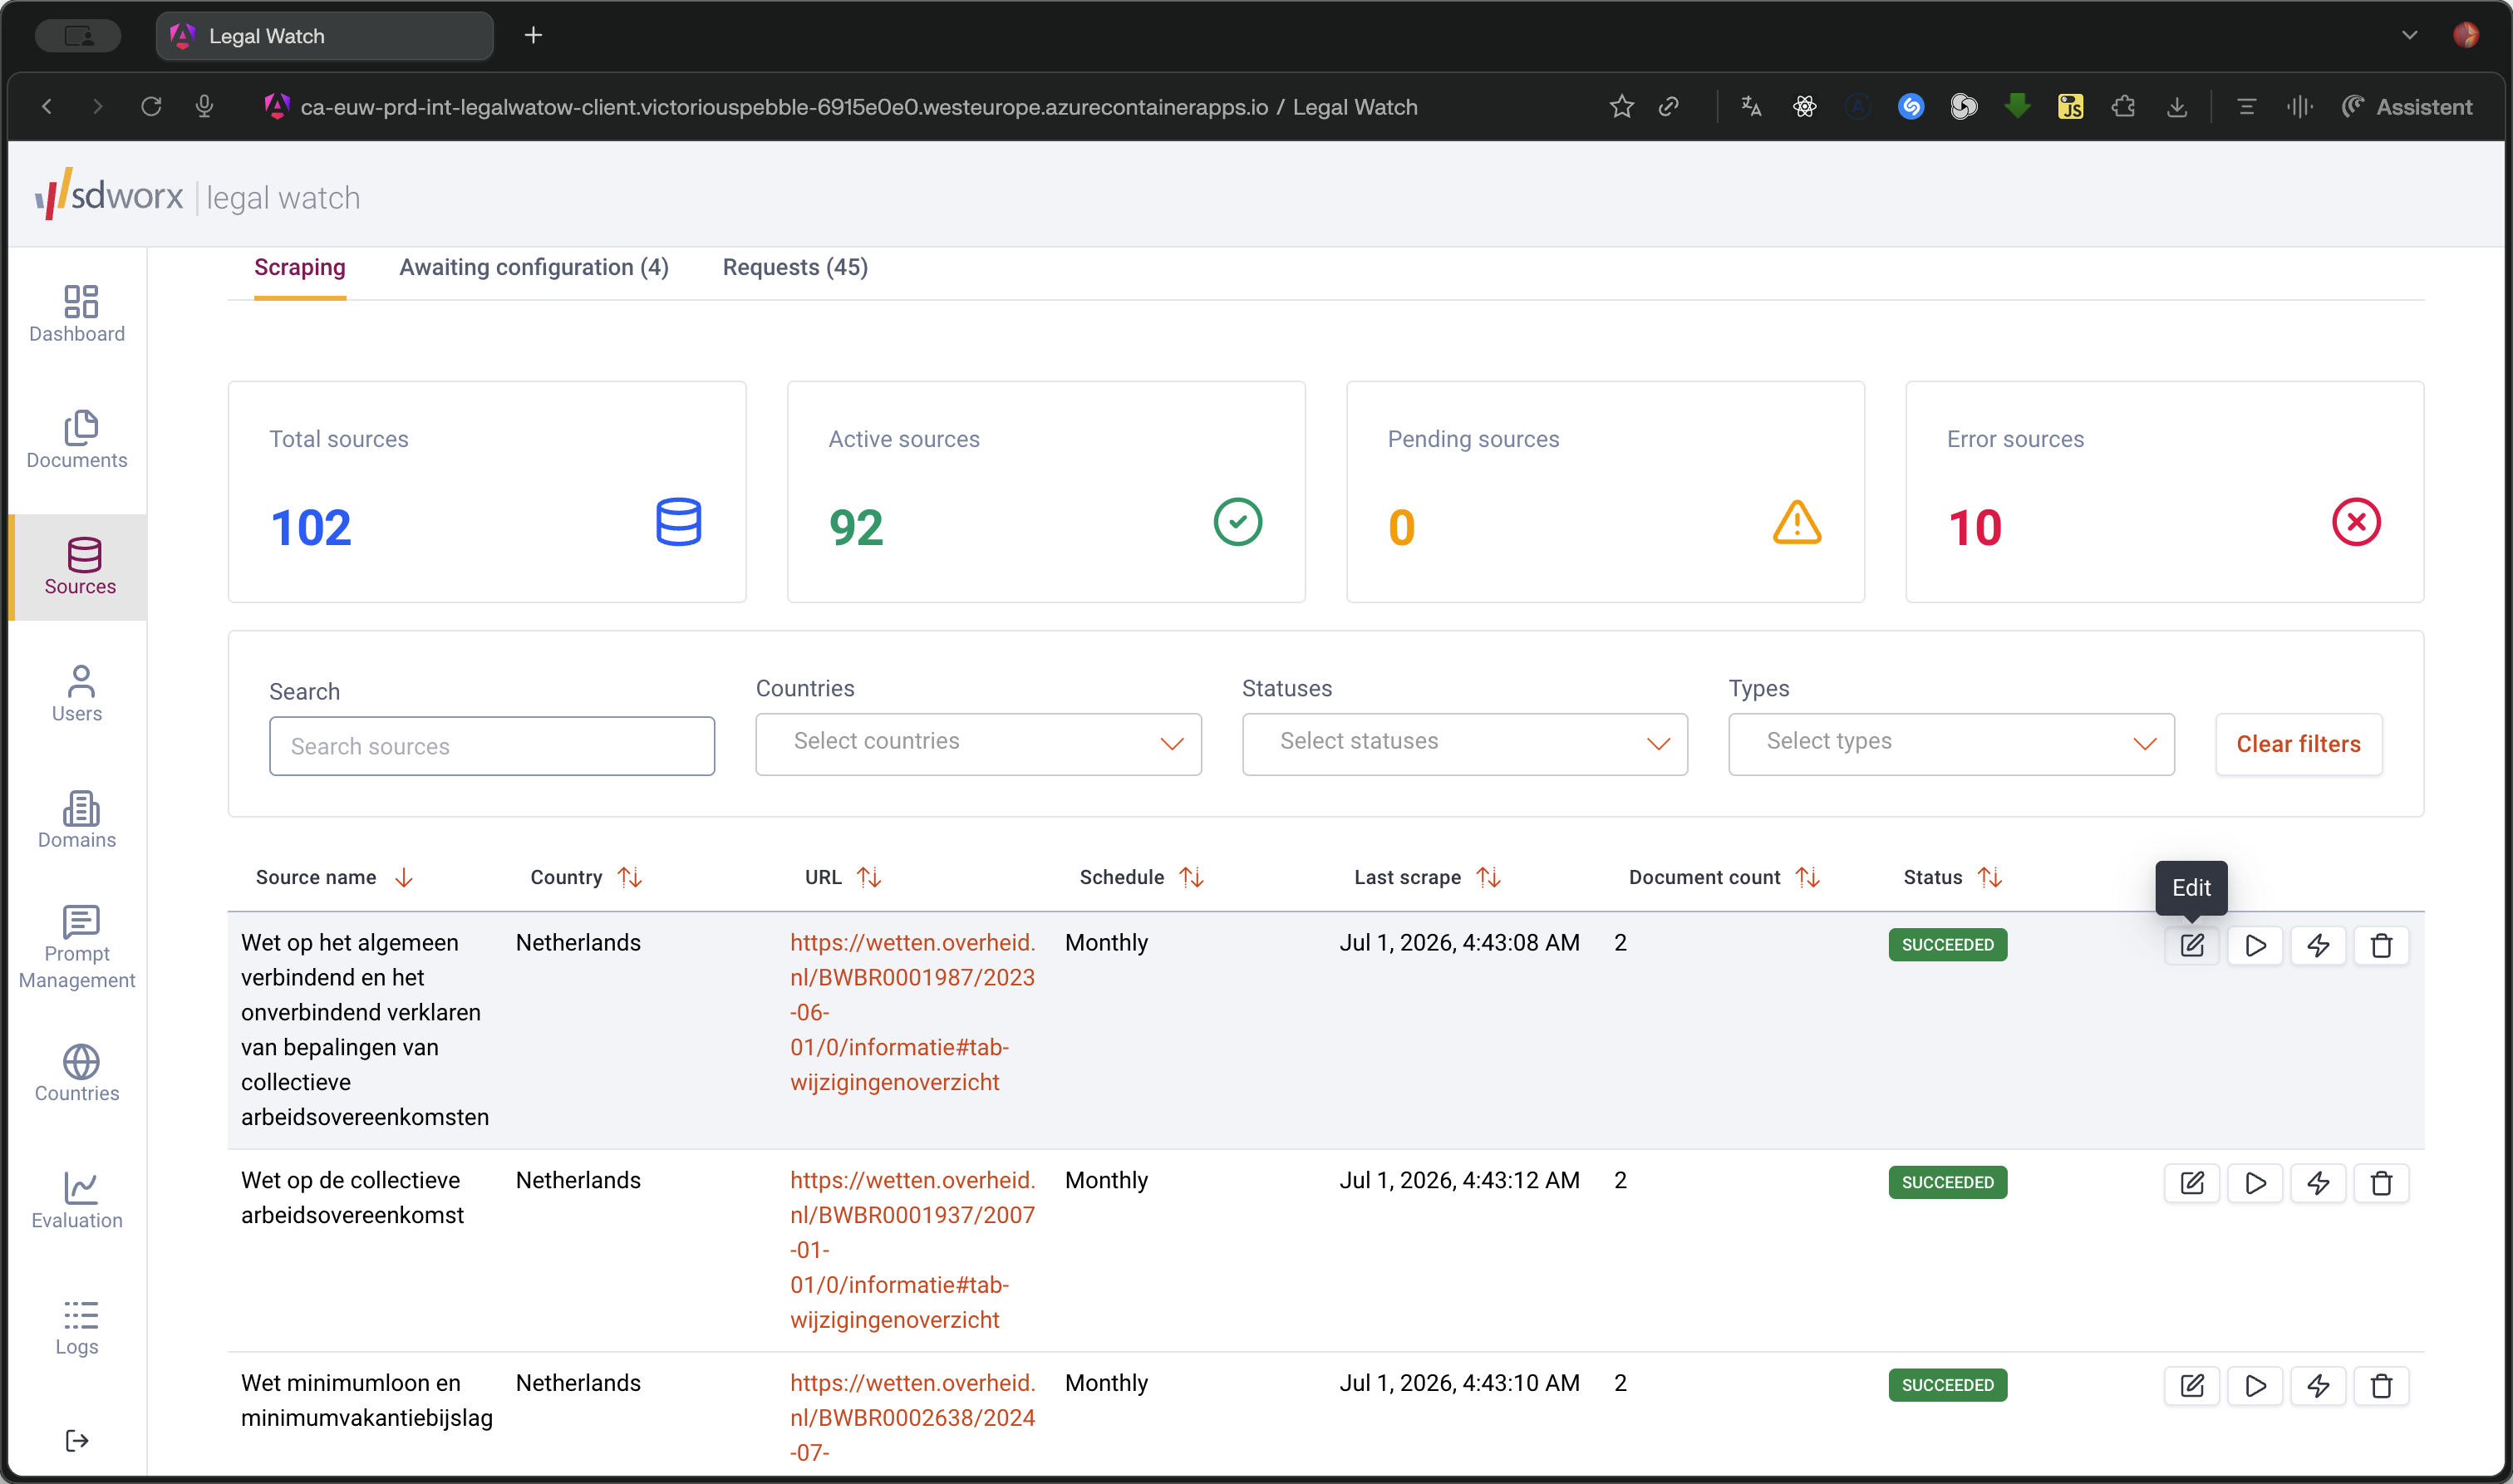Screen dimensions: 2513x1484
Task: Open the Select types dropdown
Action: click(1950, 744)
